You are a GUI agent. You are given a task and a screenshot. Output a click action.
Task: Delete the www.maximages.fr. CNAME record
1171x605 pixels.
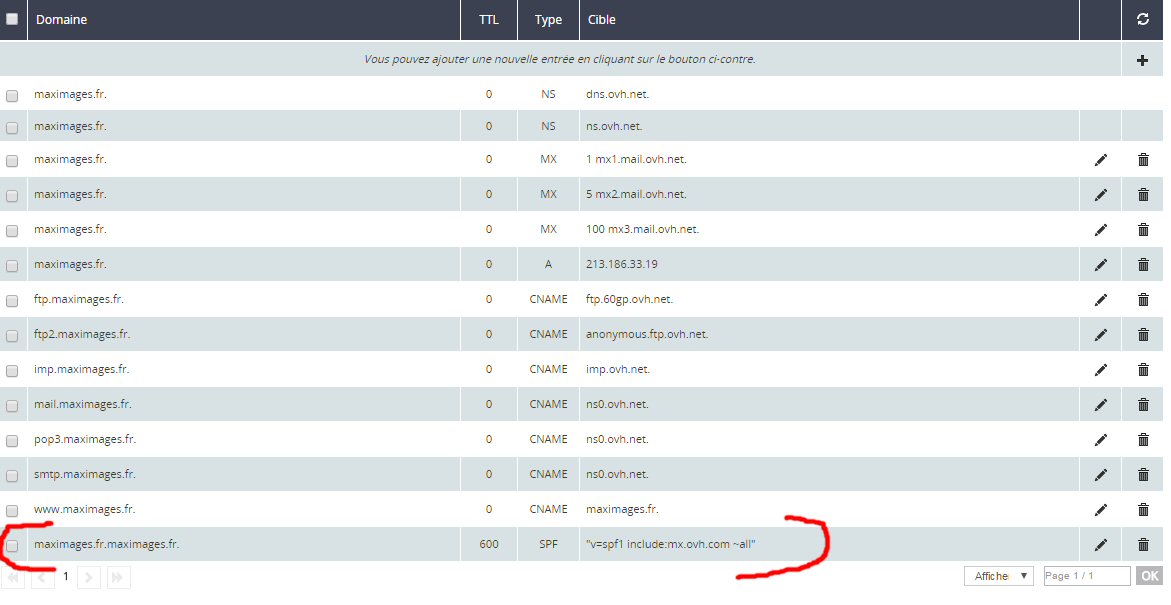click(x=1143, y=509)
